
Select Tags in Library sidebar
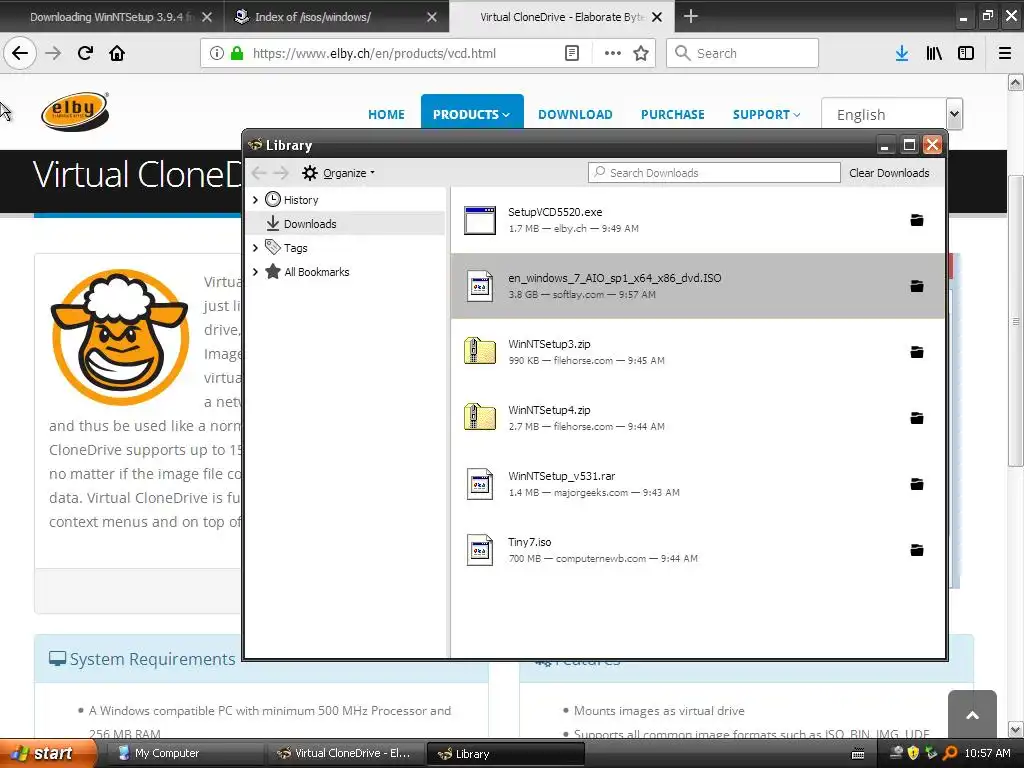[295, 248]
